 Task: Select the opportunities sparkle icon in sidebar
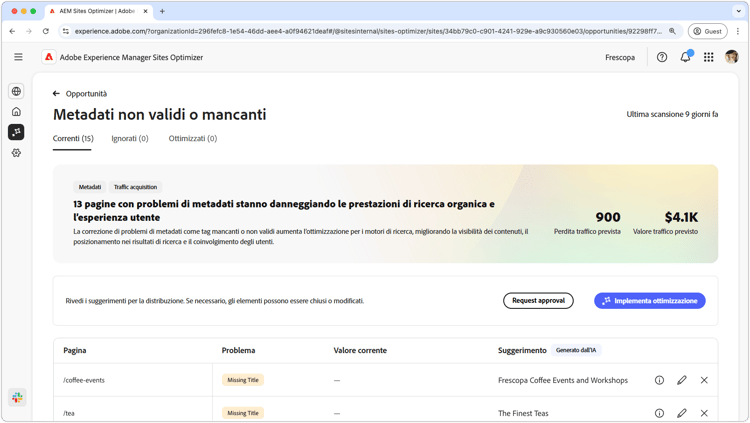coord(16,132)
